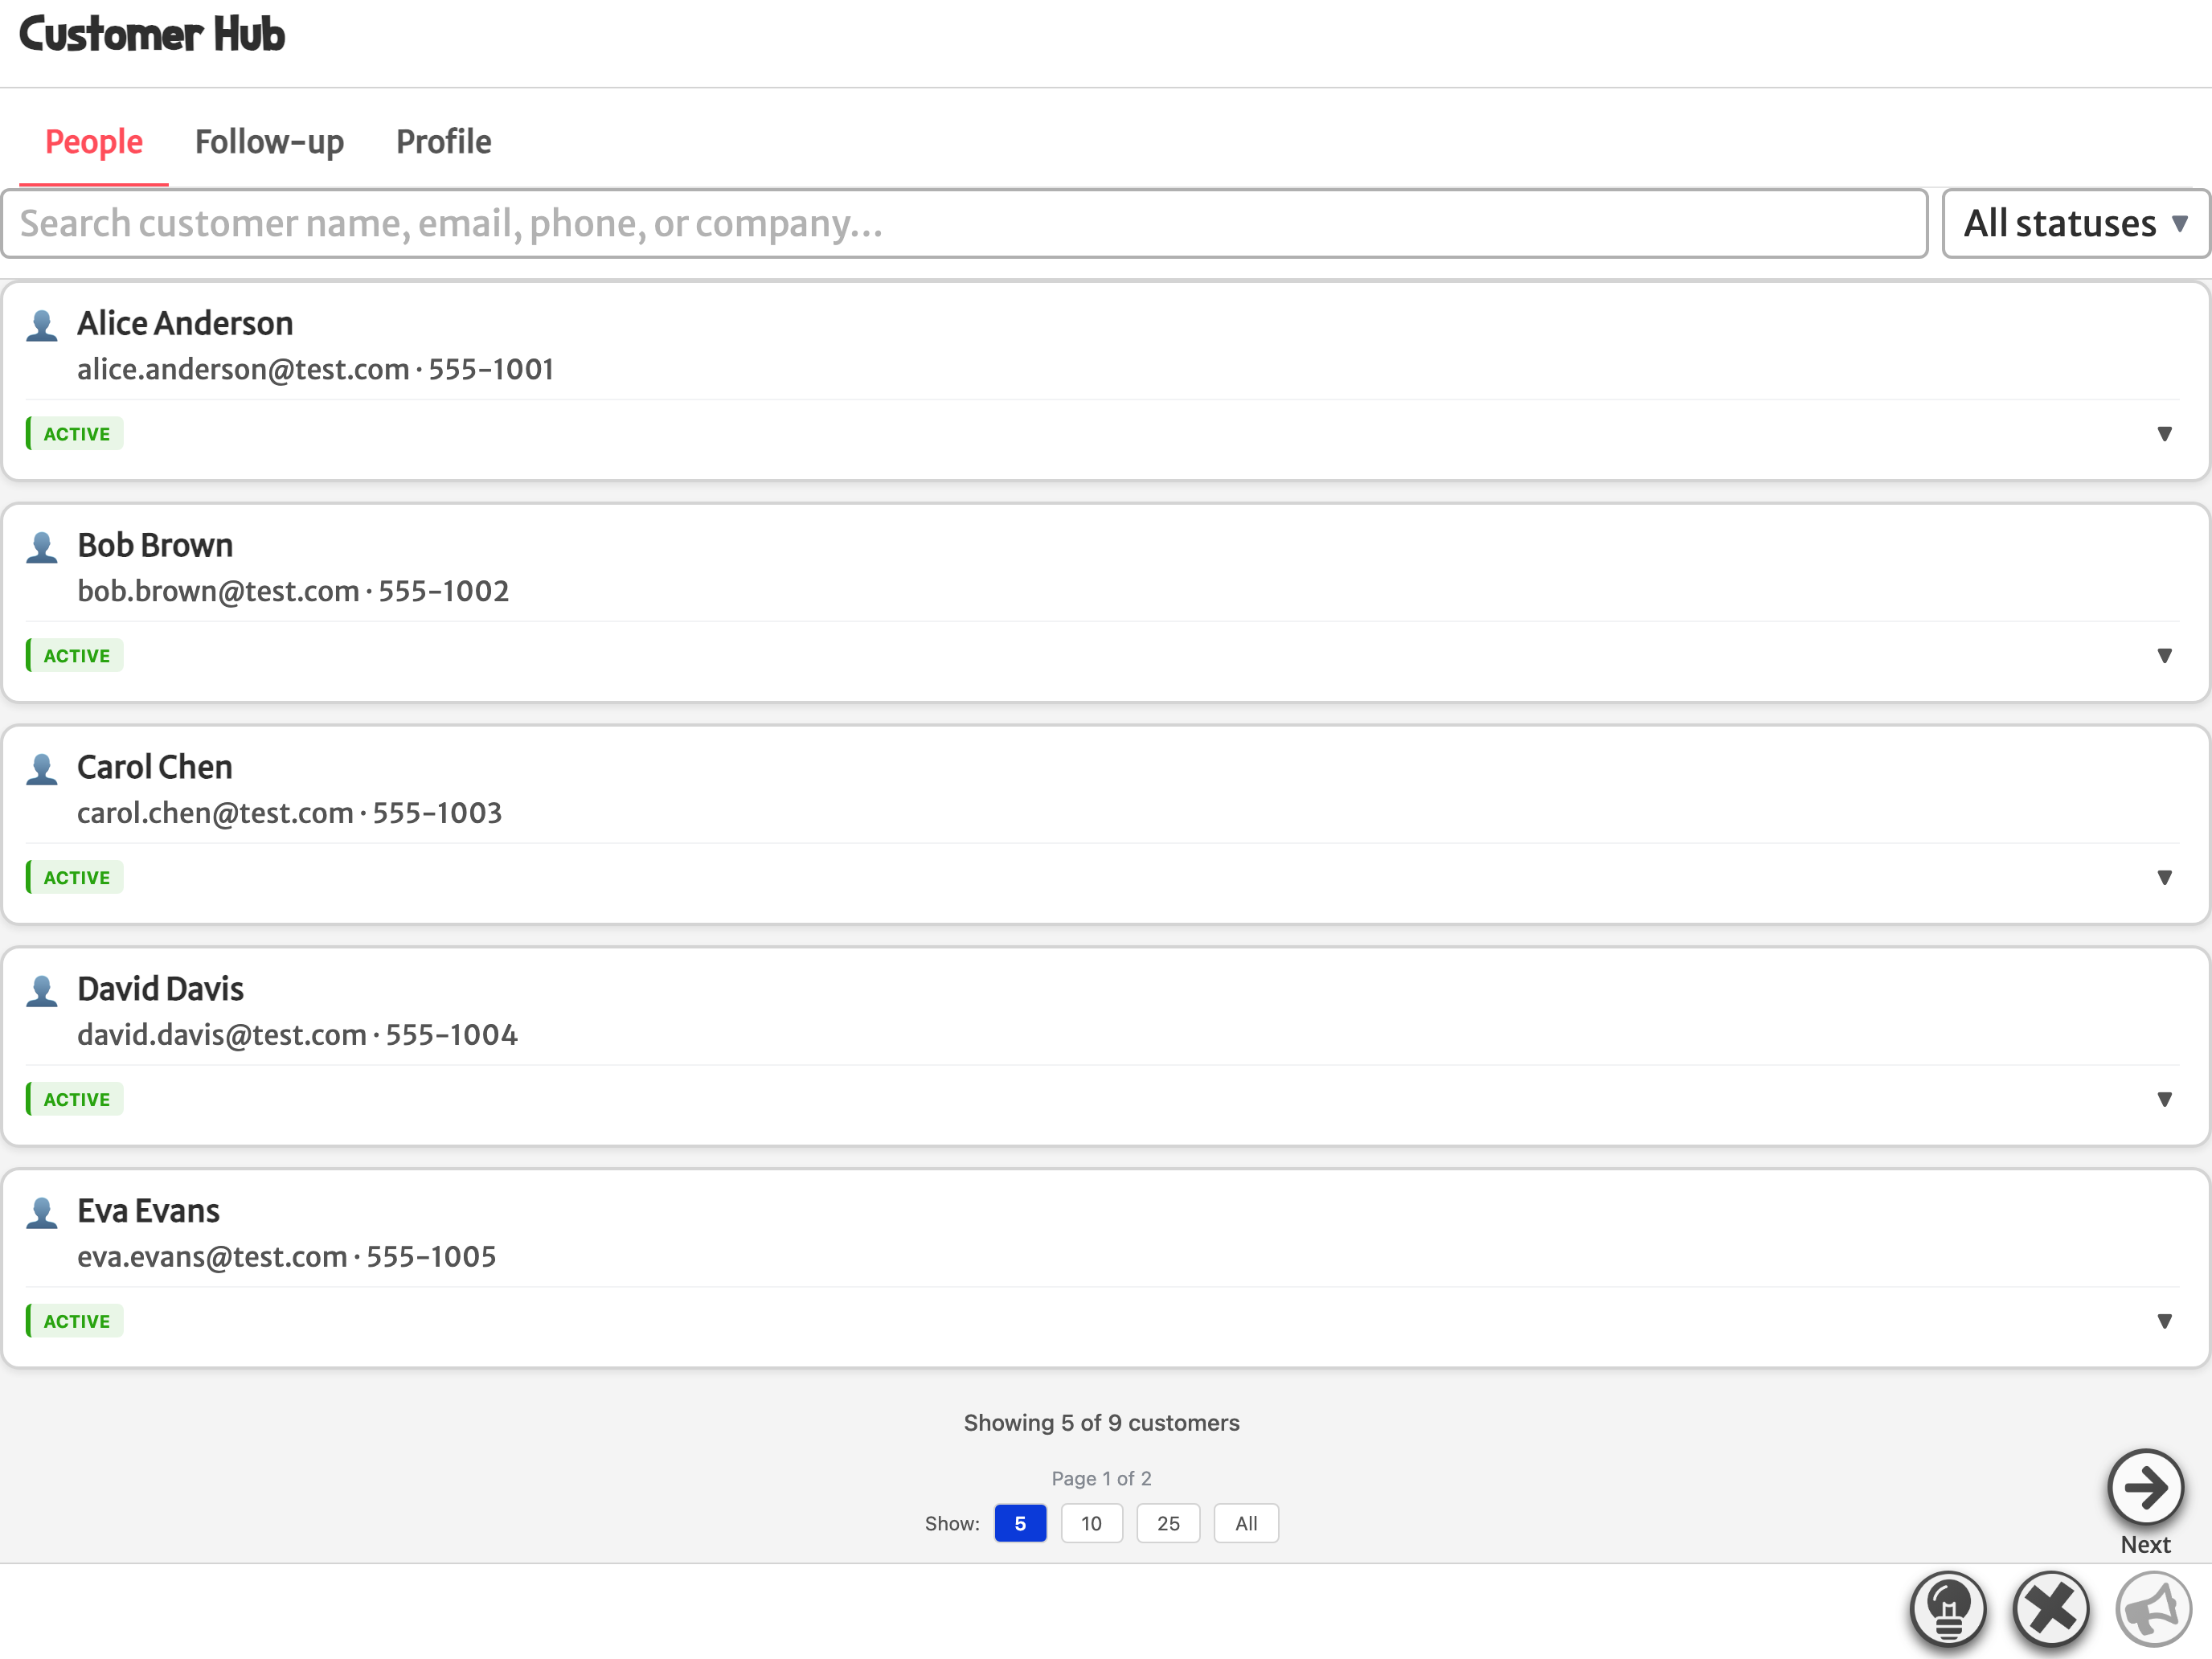Click the megaphone announce icon

2153,1609
